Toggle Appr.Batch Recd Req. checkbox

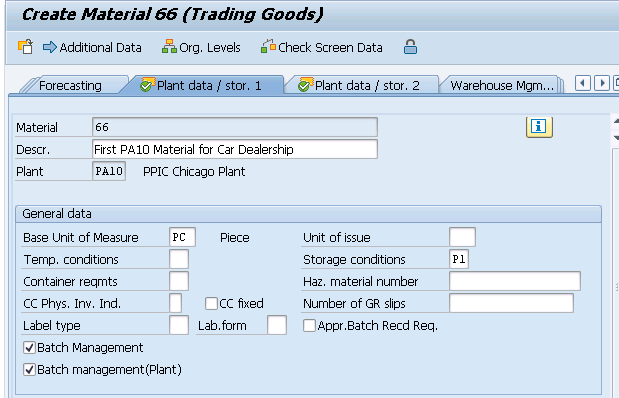pos(309,326)
